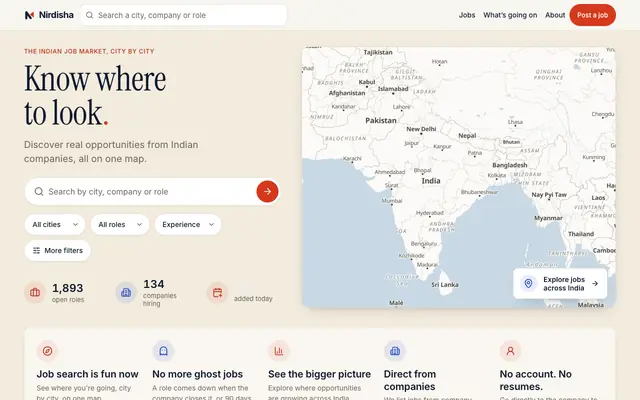Expand the Experience dropdown
Screen dimensions: 640x400
point(188,224)
